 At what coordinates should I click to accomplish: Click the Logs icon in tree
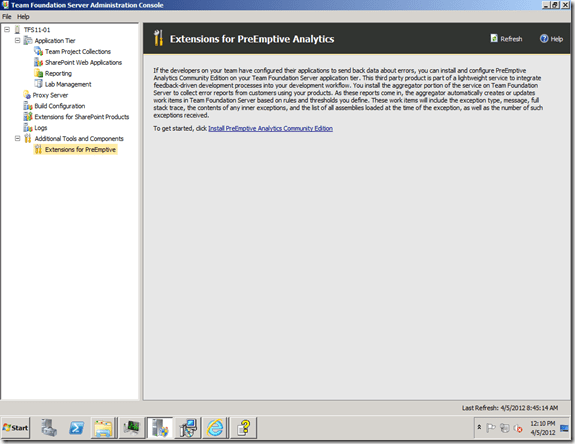tap(28, 128)
